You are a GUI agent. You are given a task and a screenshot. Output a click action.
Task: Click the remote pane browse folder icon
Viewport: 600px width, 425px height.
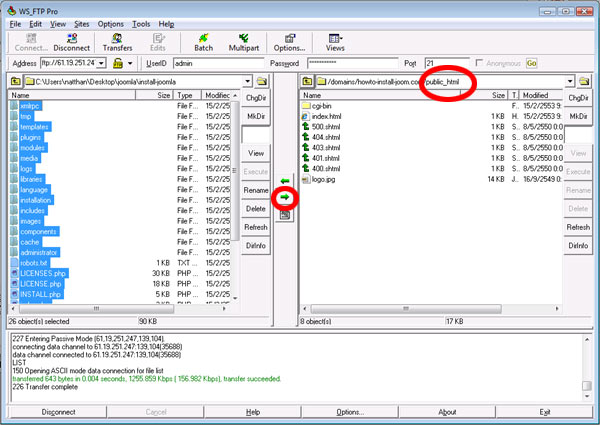584,81
